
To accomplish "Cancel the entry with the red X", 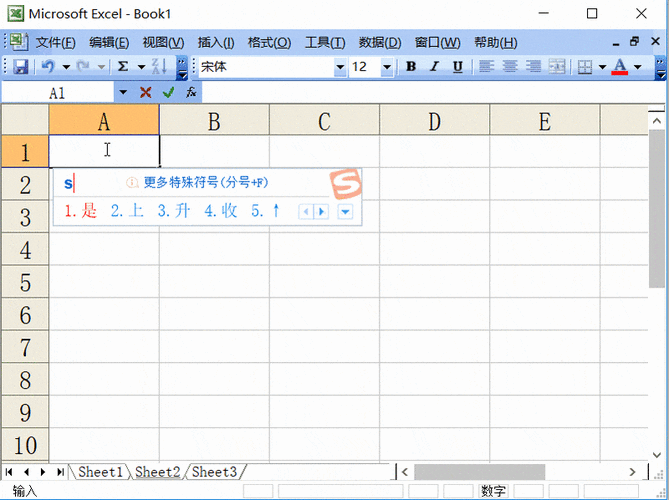I will click(x=145, y=92).
